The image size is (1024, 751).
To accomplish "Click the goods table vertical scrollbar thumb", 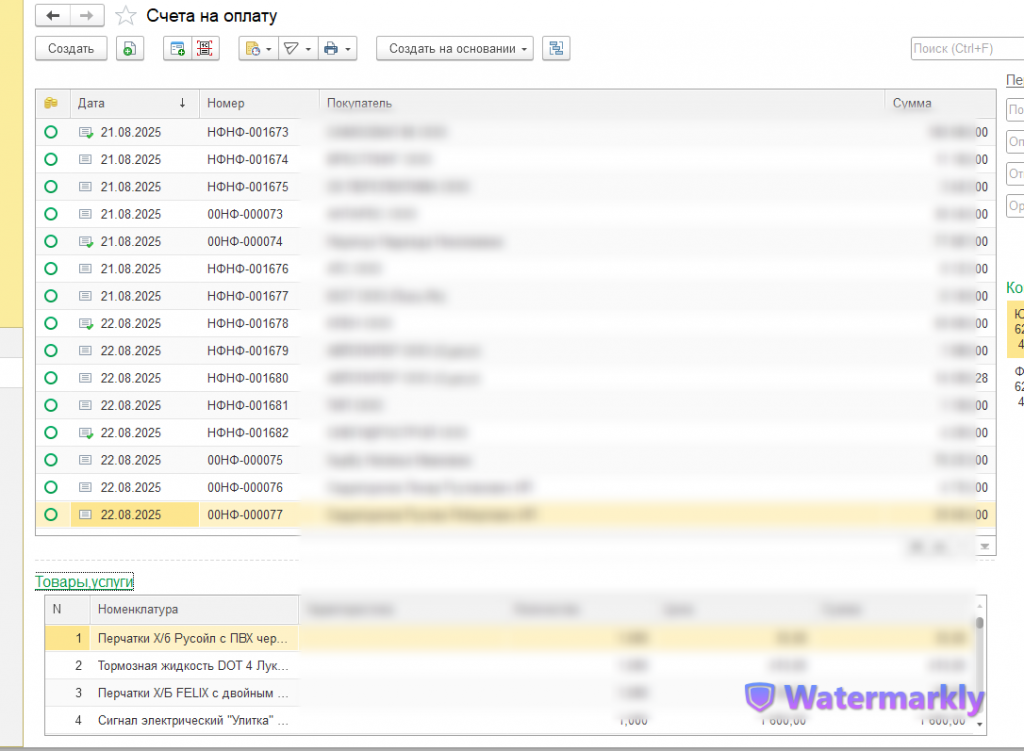I will point(980,622).
